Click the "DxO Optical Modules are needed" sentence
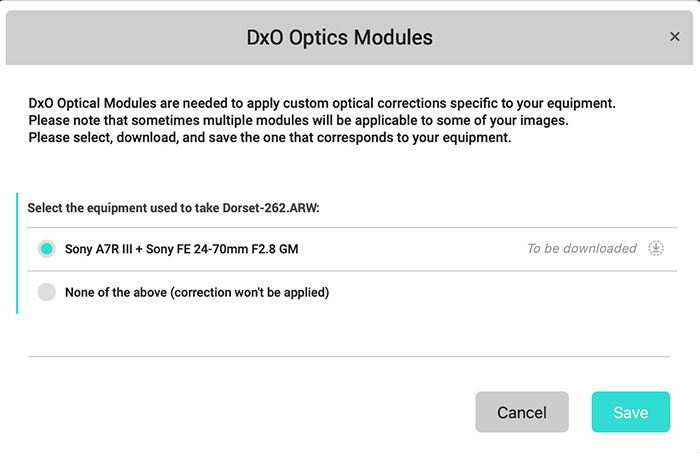700x469 pixels. (321, 103)
